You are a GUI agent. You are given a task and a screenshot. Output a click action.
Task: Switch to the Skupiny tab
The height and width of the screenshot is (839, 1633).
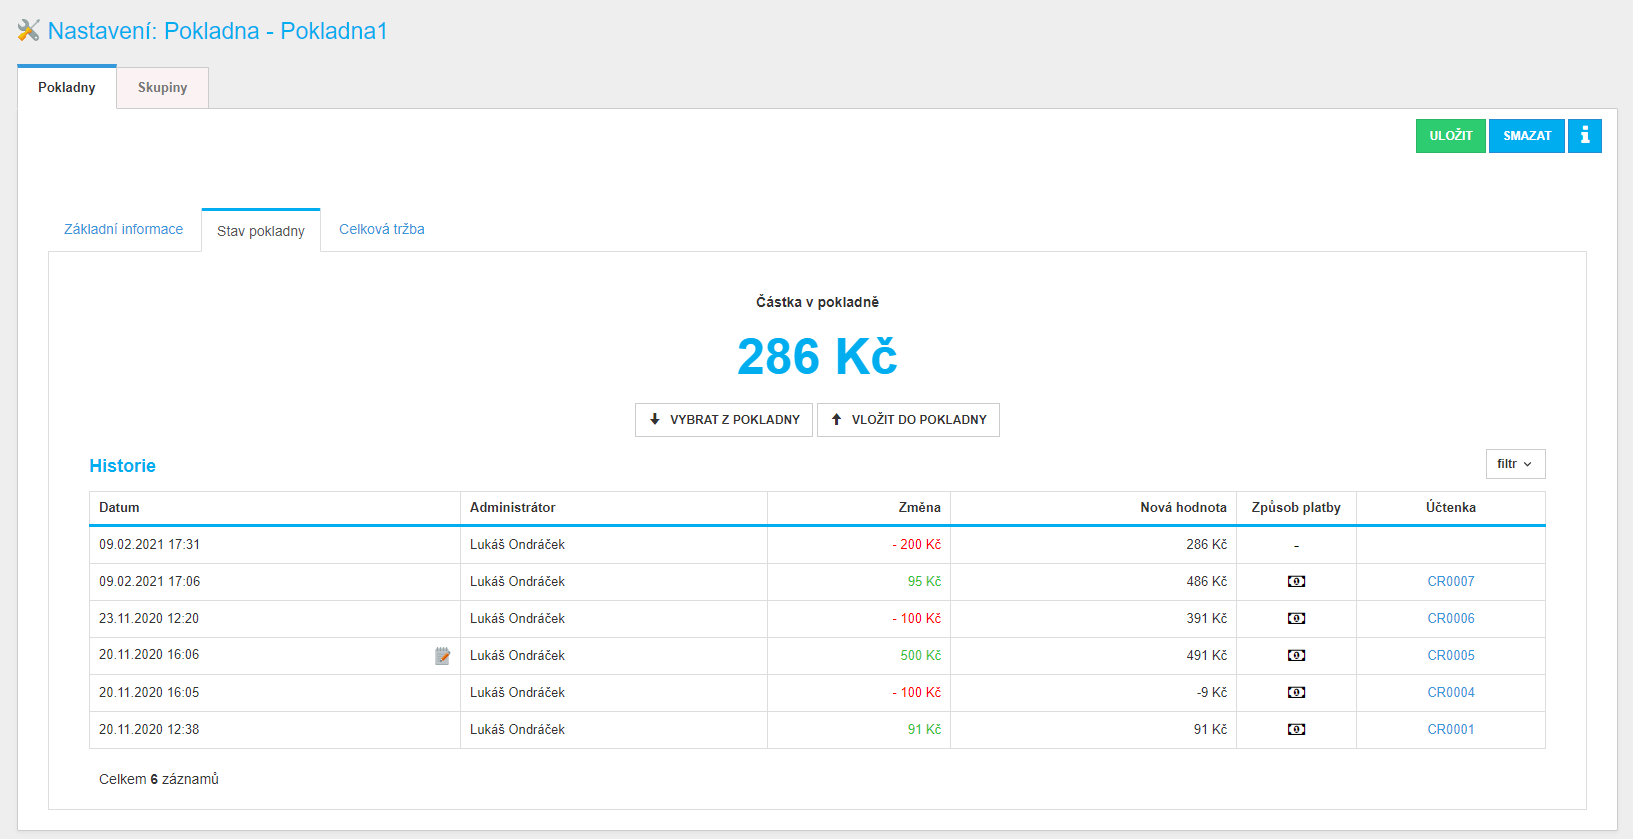pyautogui.click(x=163, y=88)
